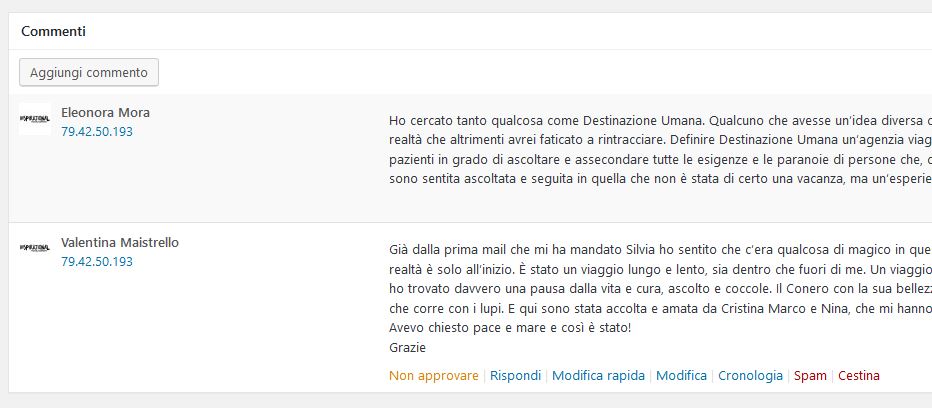Click the Aggiungi commento button
The height and width of the screenshot is (408, 932).
coord(89,73)
